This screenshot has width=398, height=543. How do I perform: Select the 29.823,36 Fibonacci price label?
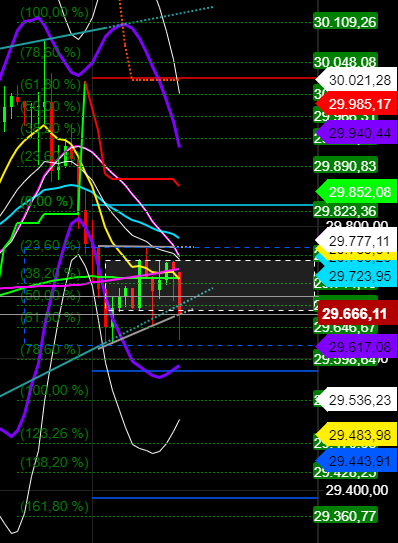tap(345, 211)
